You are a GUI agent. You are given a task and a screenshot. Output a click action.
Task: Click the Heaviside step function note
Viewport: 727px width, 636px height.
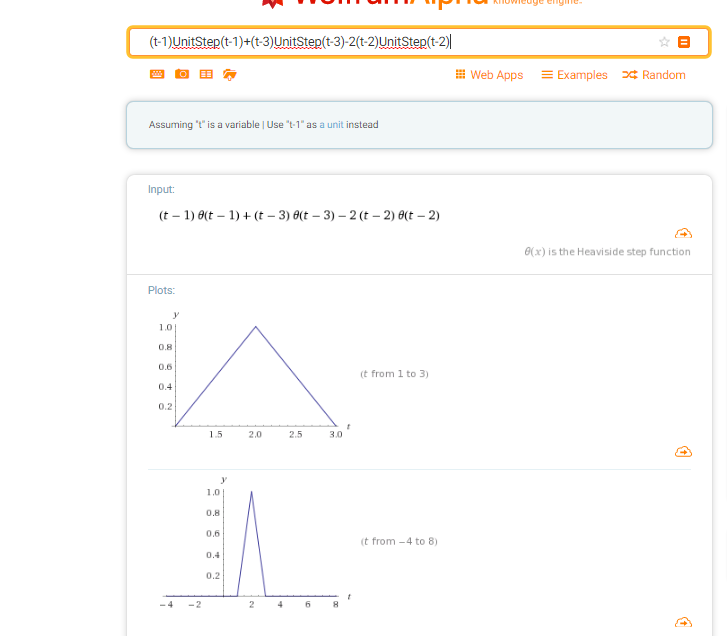607,252
